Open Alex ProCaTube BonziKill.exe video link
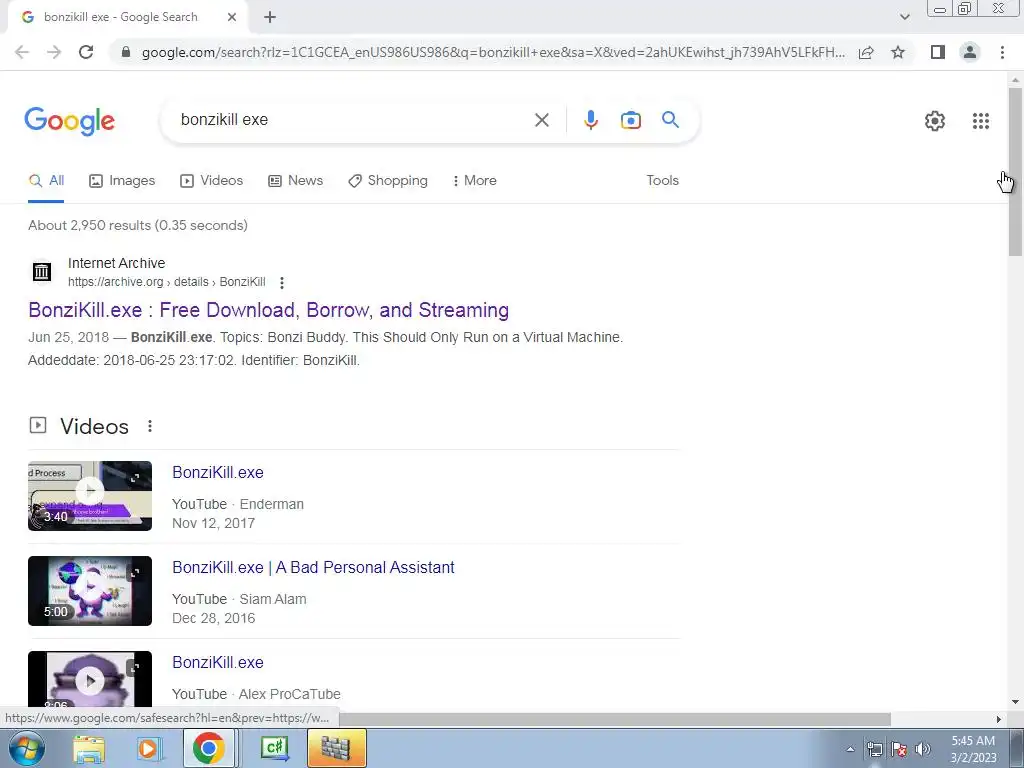Viewport: 1024px width, 768px height. point(217,662)
